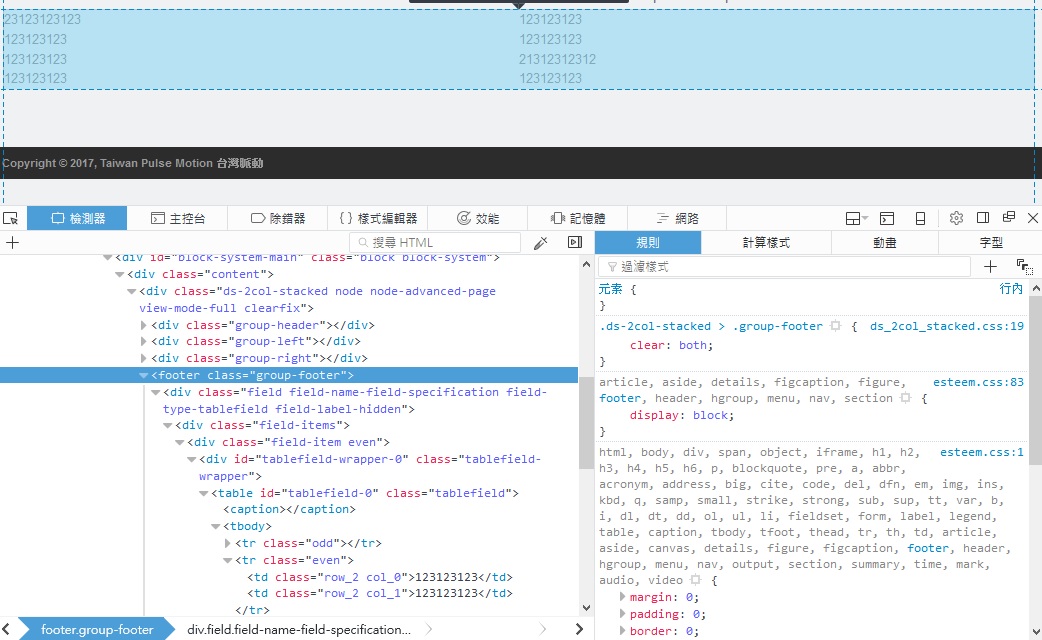
Task: Open the 計算樣式 computed styles tab
Action: click(x=766, y=242)
